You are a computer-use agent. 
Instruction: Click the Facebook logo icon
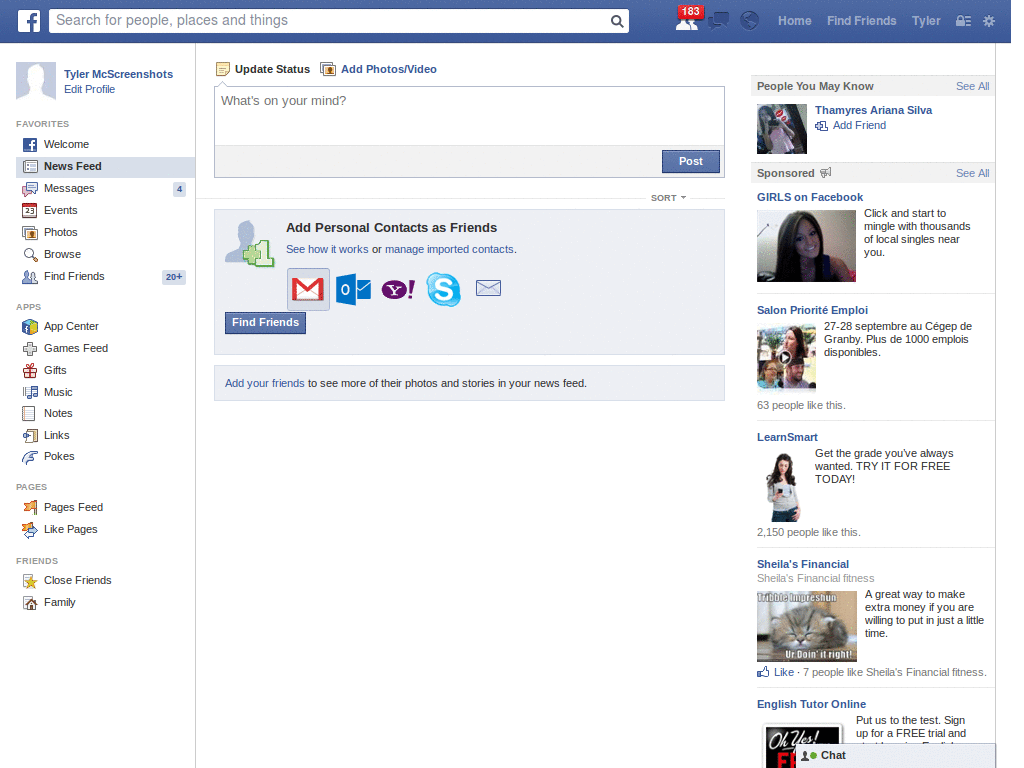point(29,21)
